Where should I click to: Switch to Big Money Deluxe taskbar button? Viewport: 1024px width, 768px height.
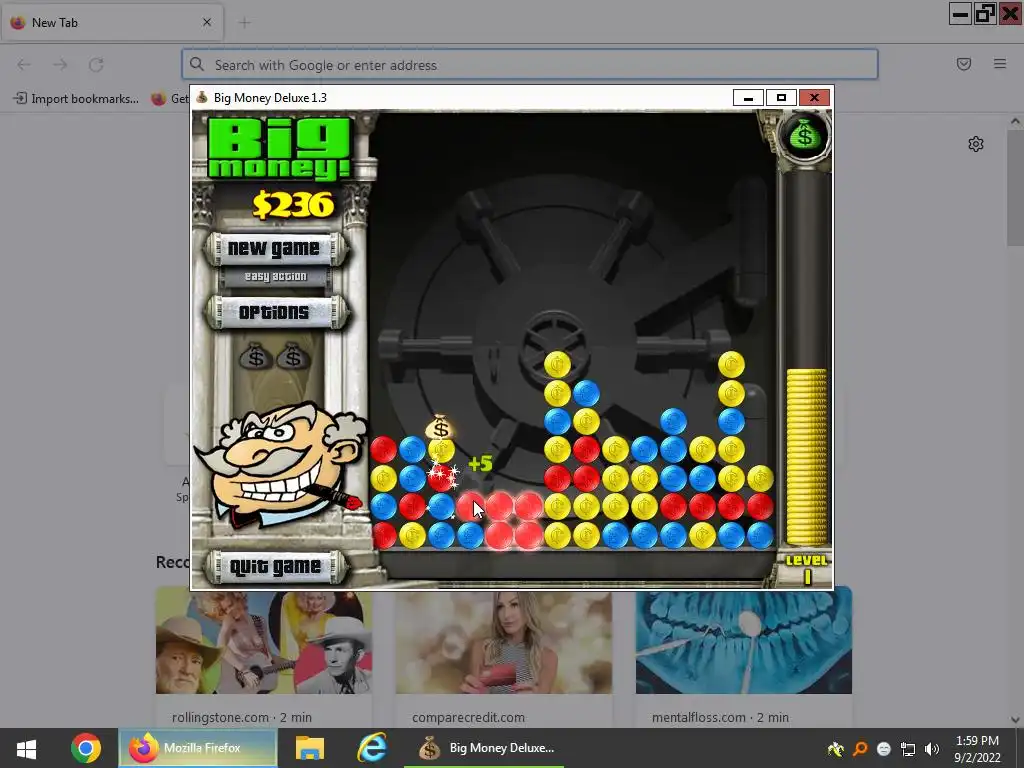(484, 748)
